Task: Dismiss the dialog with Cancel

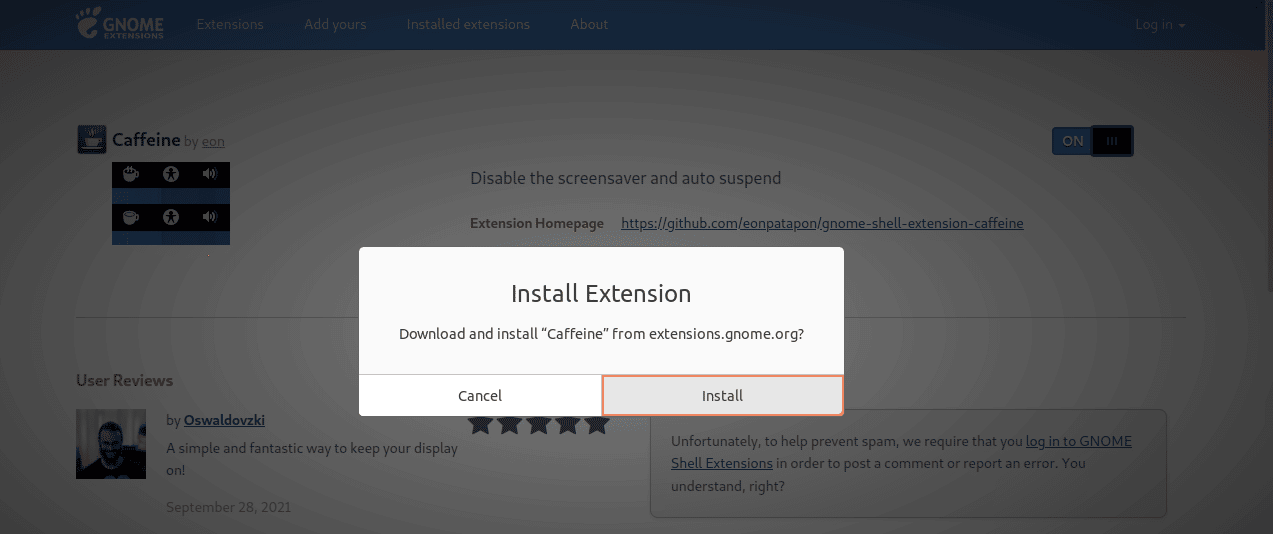Action: [480, 395]
